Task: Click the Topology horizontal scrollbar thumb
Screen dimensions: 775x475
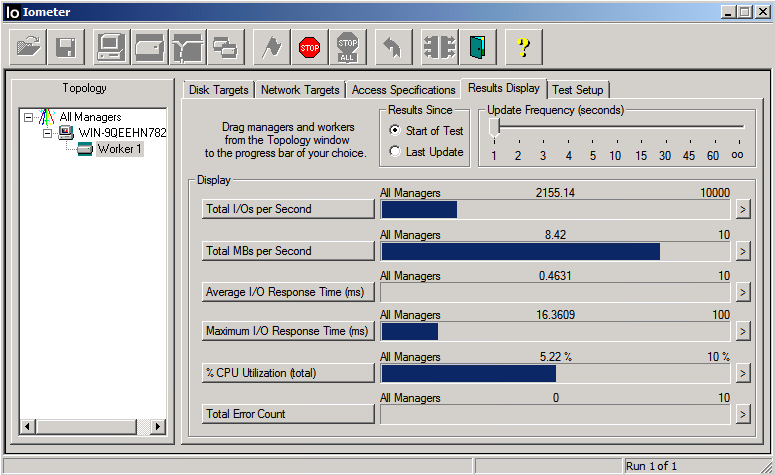Action: 86,426
